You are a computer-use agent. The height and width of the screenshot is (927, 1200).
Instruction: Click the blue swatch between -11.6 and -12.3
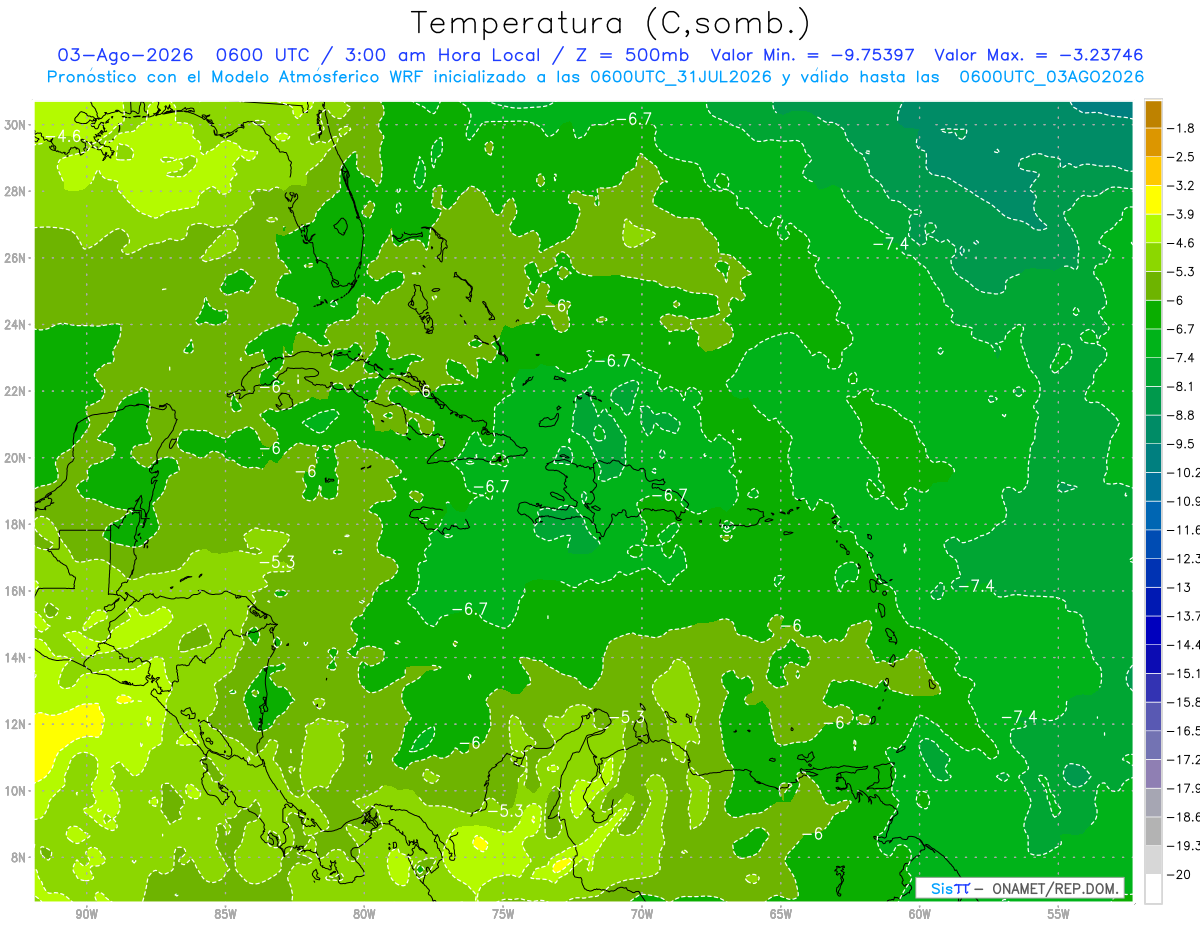pyautogui.click(x=1153, y=544)
